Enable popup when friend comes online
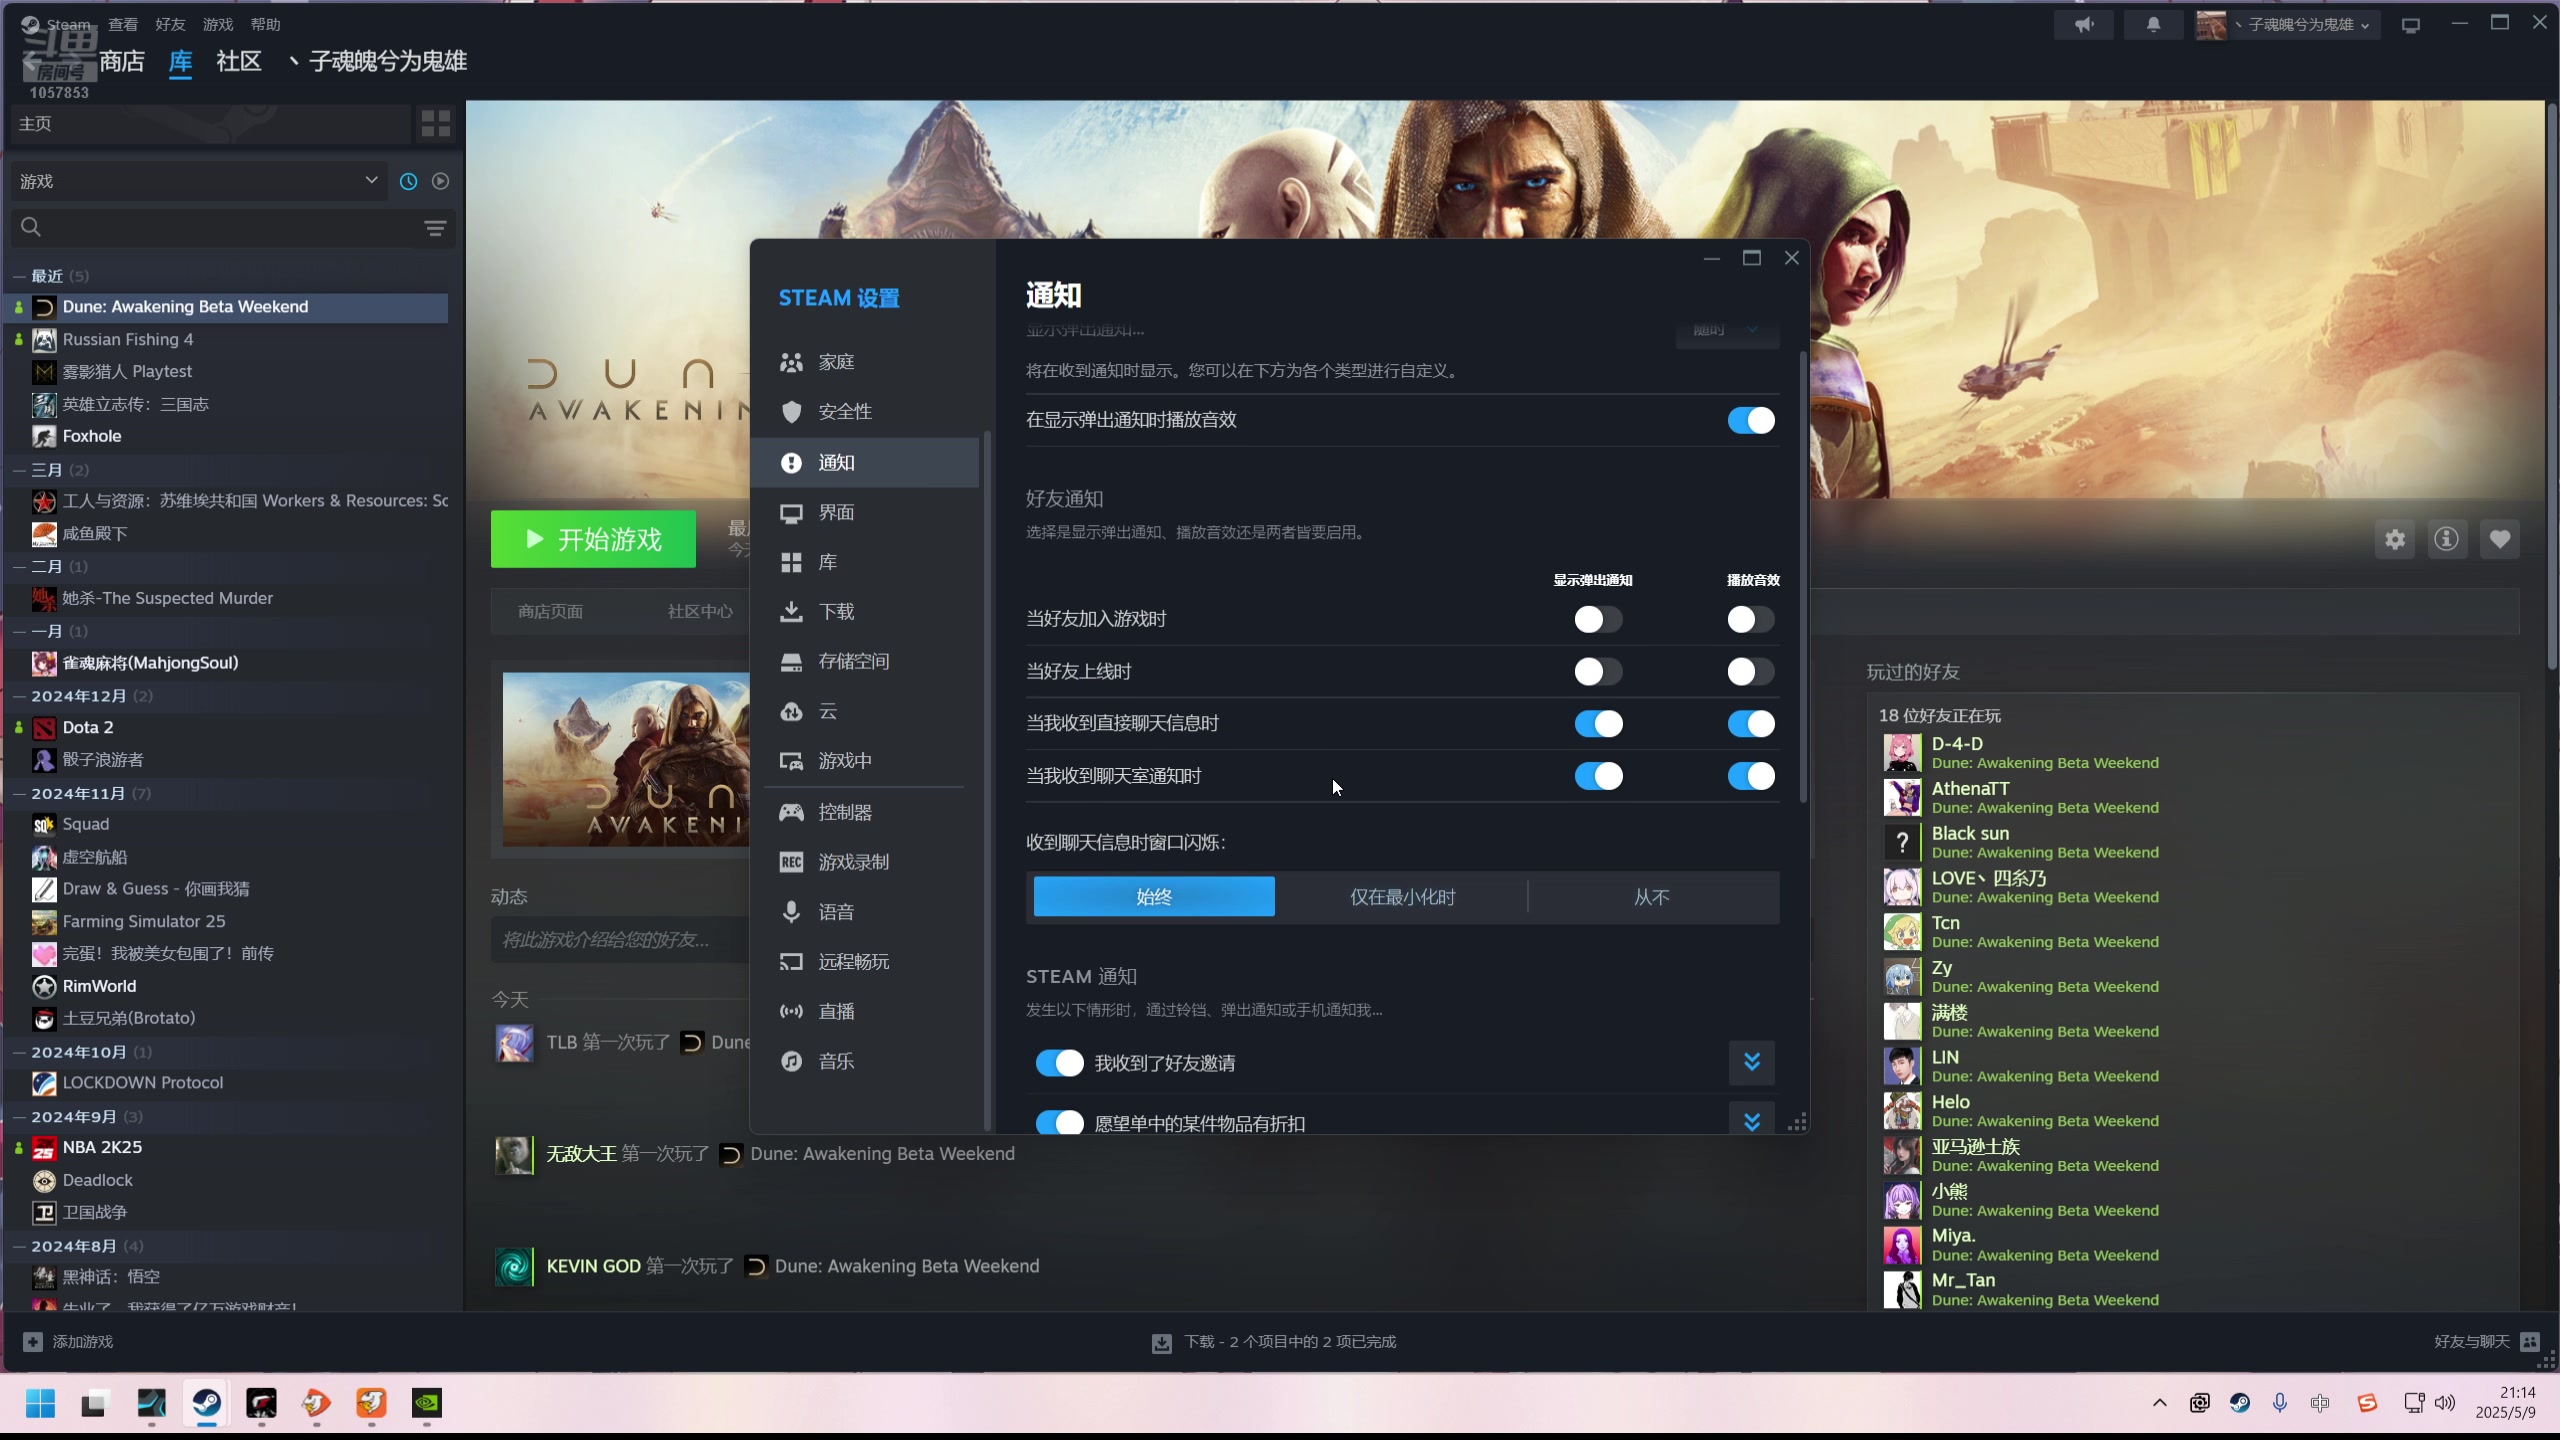Image resolution: width=2560 pixels, height=1440 pixels. point(1598,671)
